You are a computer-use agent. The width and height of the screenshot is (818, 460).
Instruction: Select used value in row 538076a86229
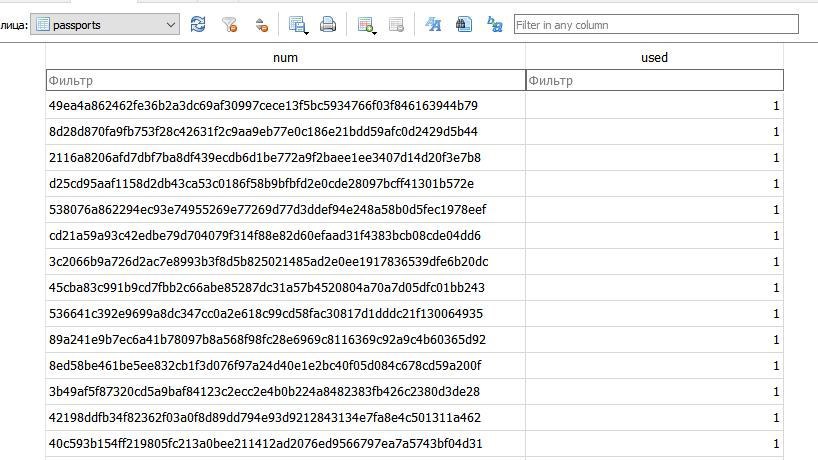click(654, 210)
